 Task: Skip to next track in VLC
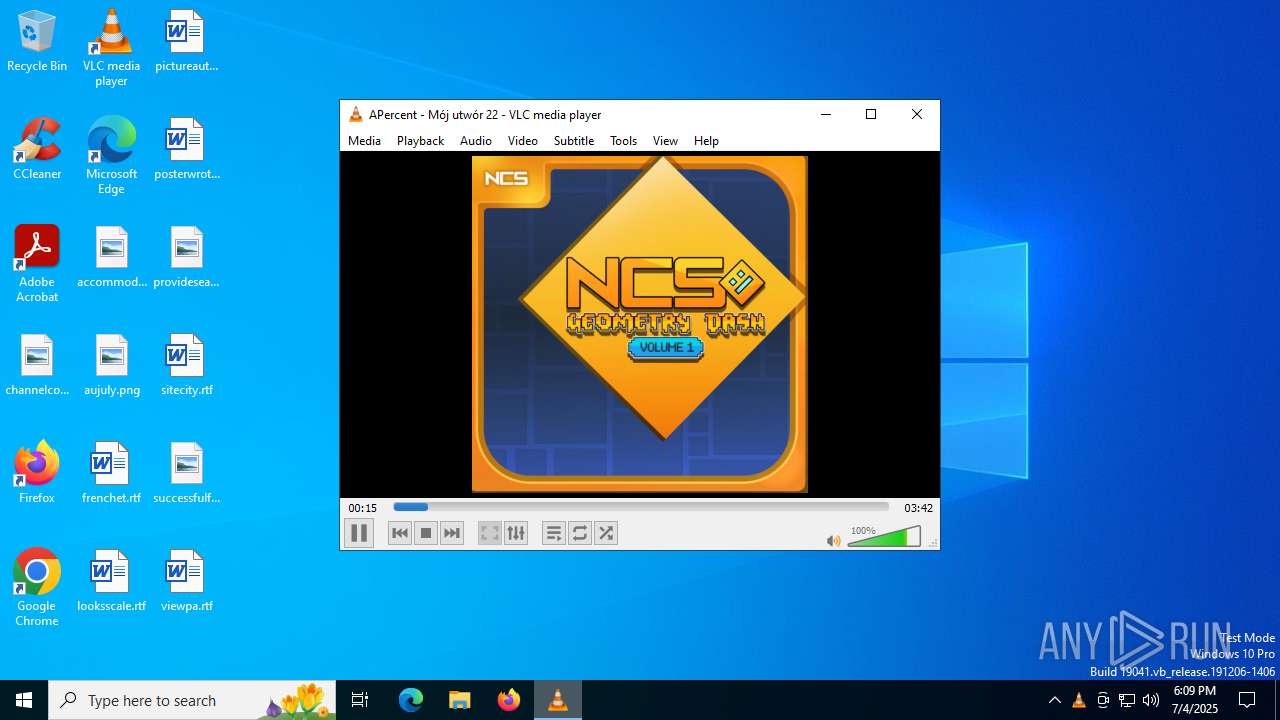[x=452, y=533]
